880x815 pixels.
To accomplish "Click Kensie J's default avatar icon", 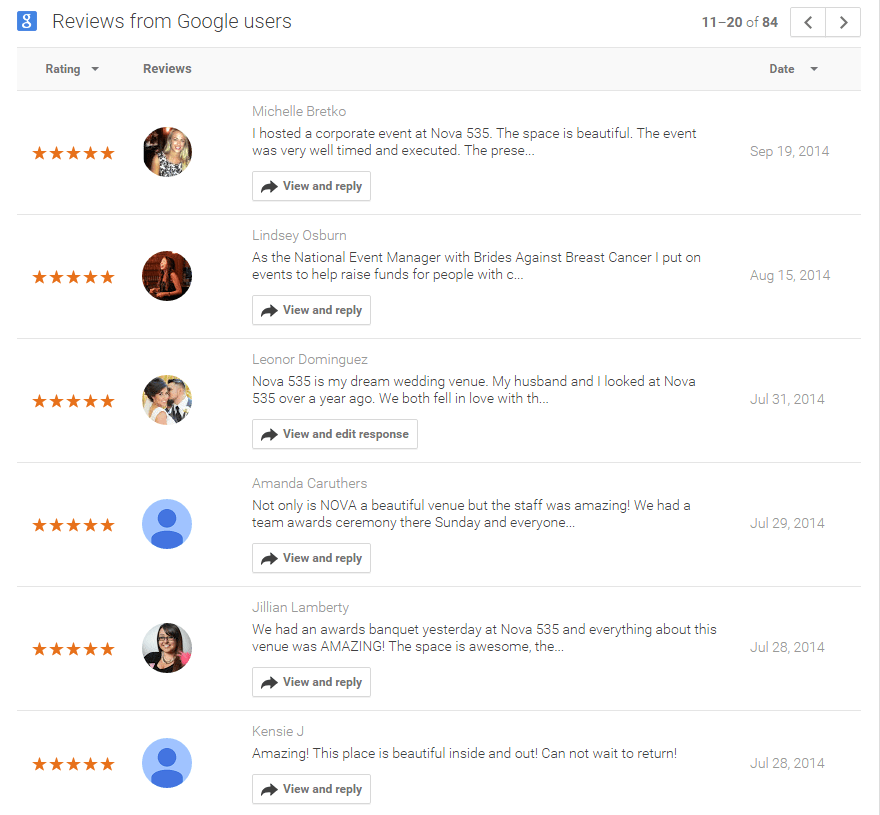I will point(167,763).
